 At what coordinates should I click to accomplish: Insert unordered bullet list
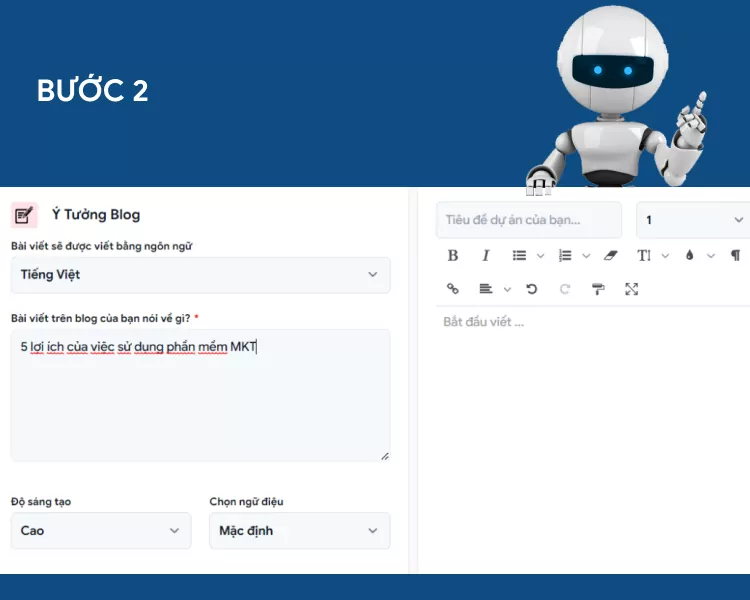(519, 256)
